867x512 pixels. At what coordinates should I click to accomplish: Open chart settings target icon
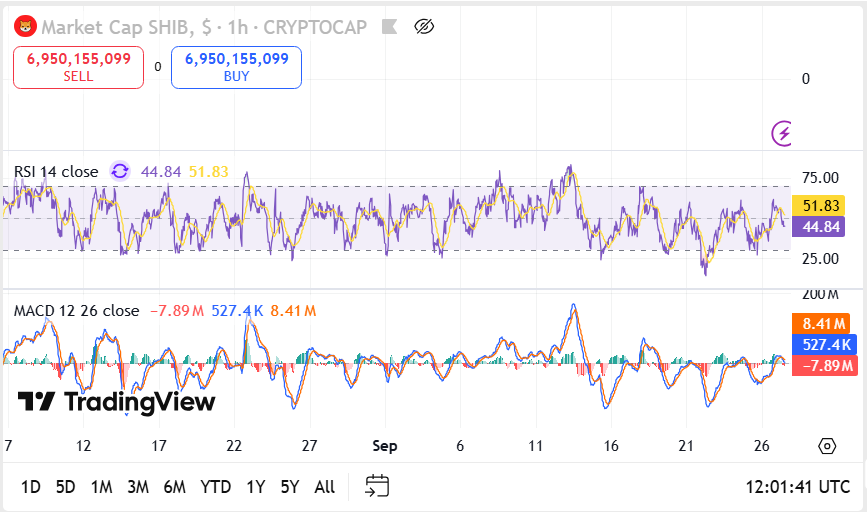point(827,446)
